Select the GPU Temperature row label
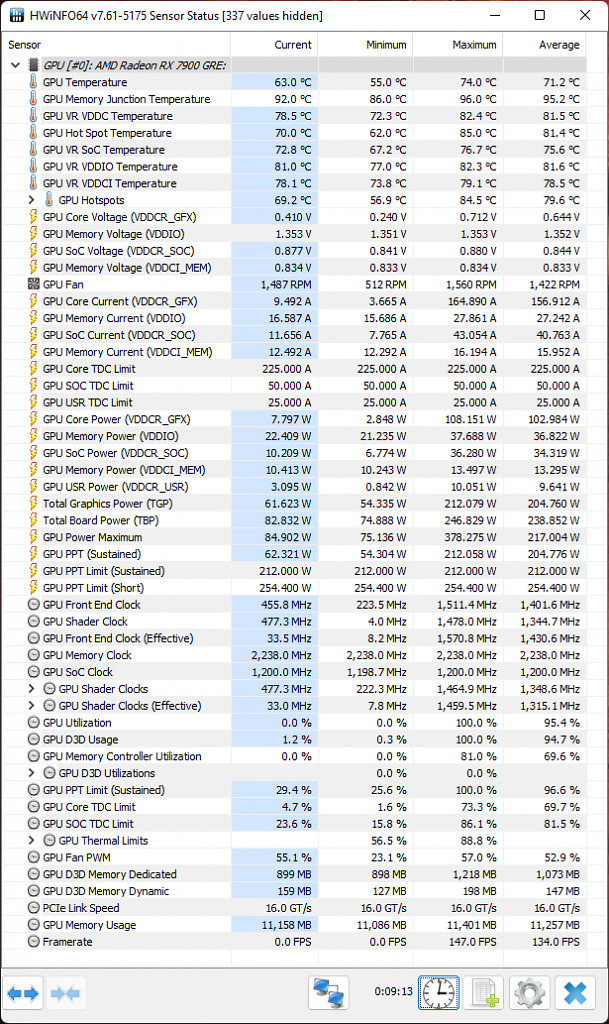Screen dimensions: 609x1024 point(85,82)
